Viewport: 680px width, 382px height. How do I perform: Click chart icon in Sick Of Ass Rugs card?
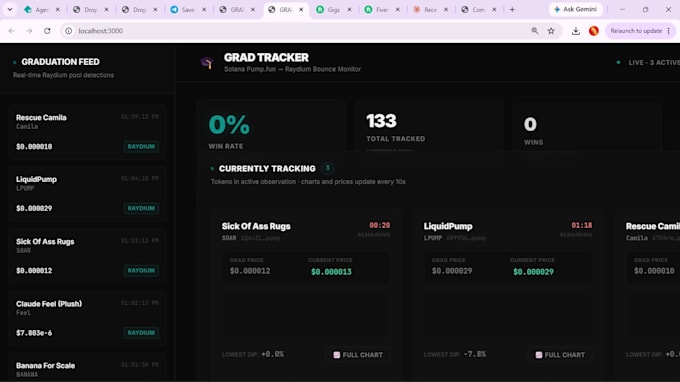point(337,355)
